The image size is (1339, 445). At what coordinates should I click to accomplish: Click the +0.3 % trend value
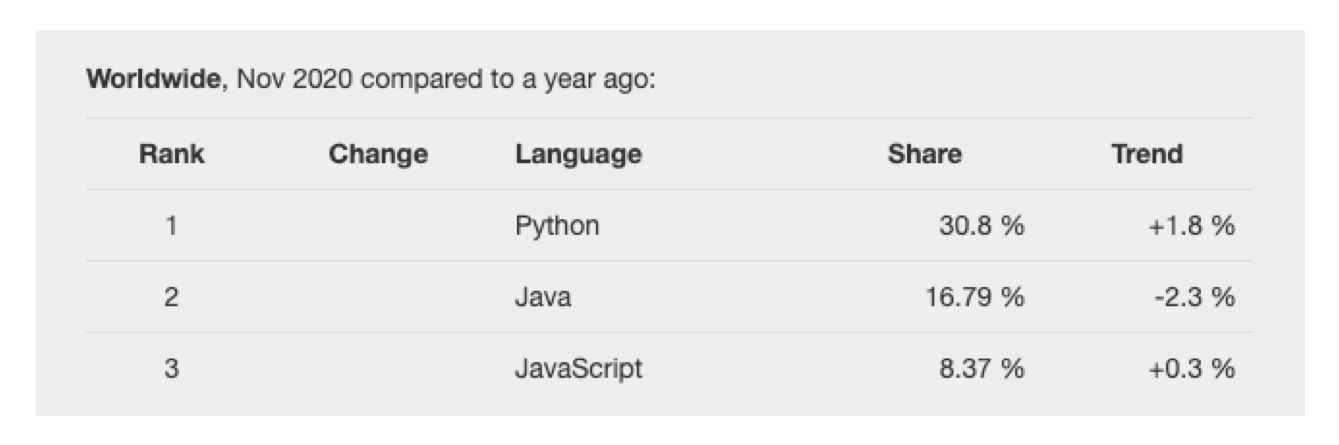(1192, 369)
